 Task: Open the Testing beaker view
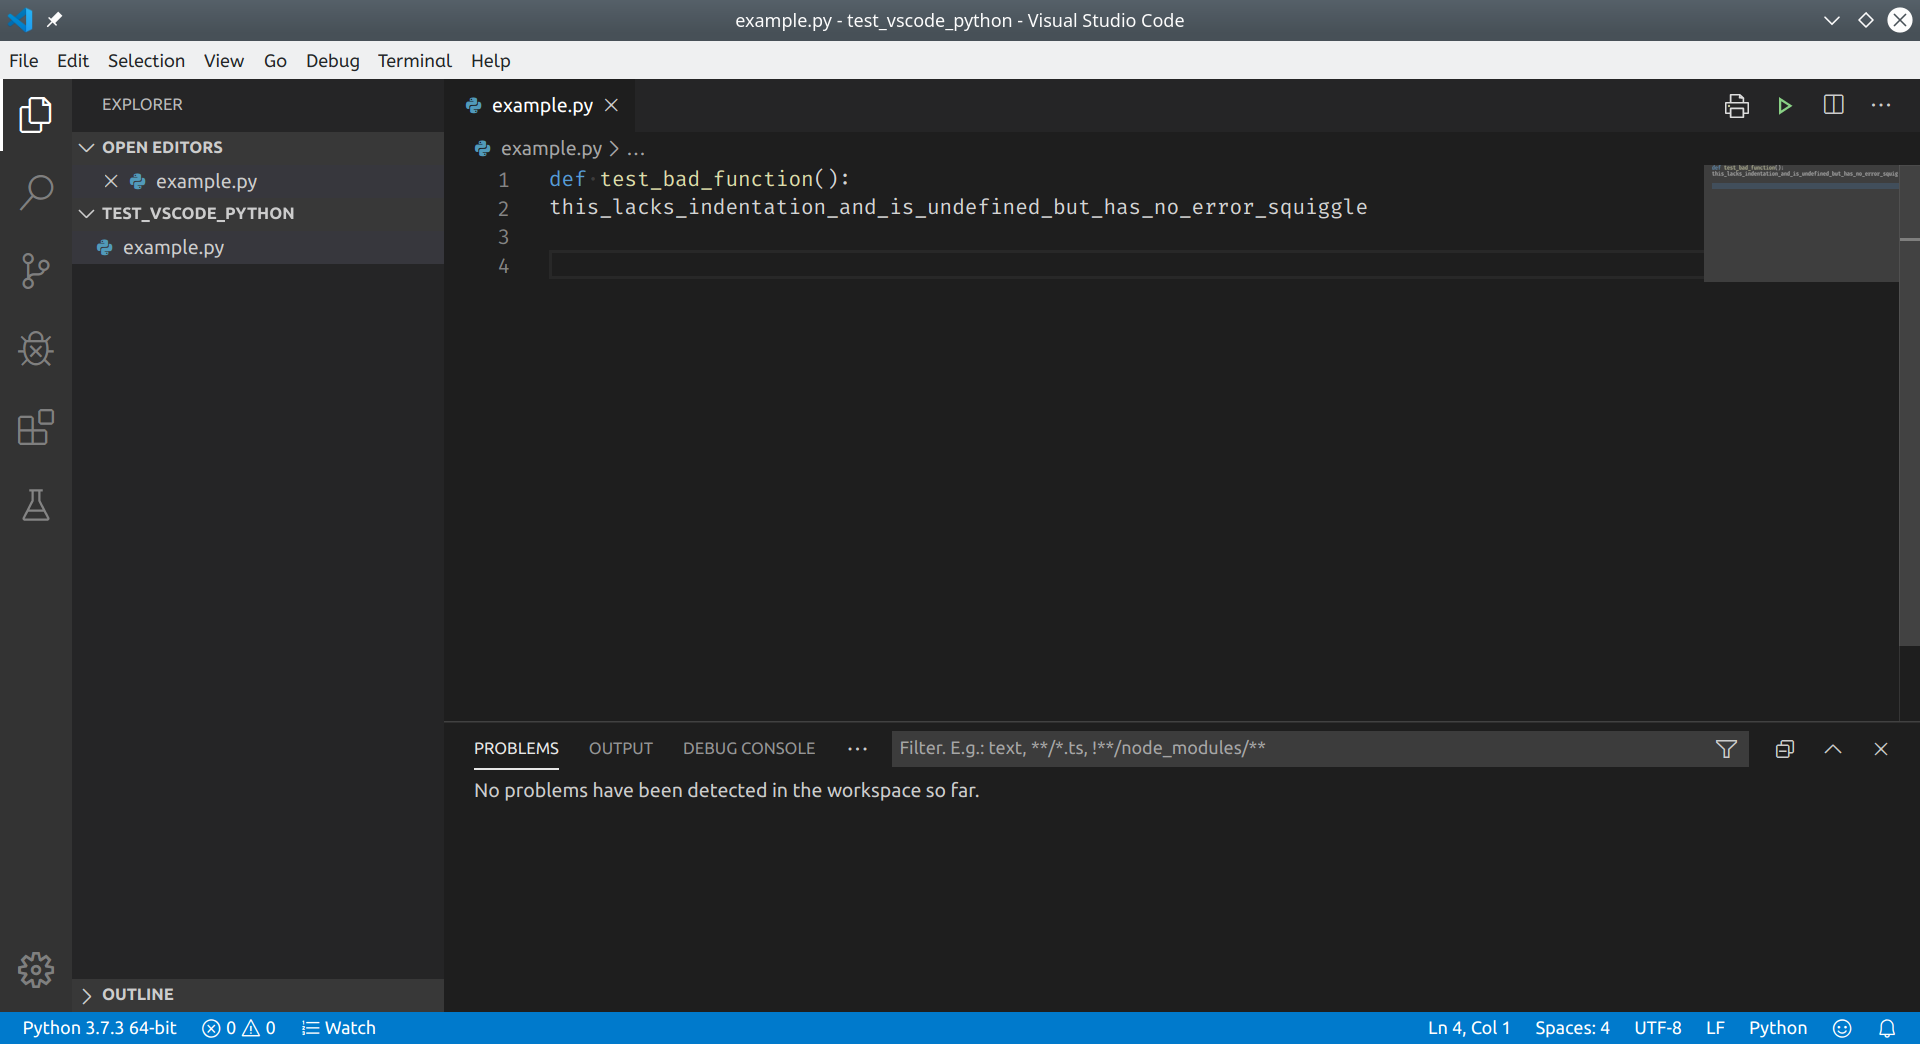pos(36,506)
